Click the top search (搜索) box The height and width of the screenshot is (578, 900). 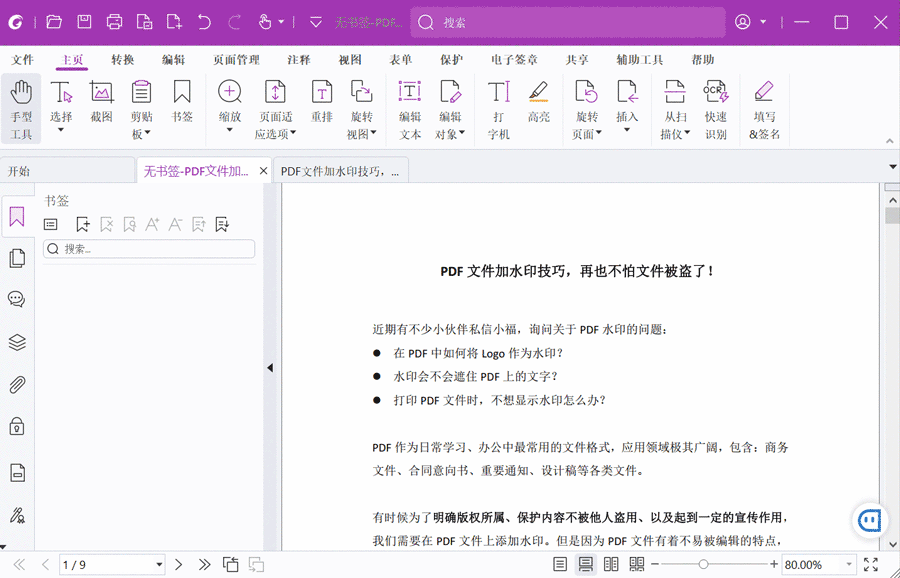568,22
